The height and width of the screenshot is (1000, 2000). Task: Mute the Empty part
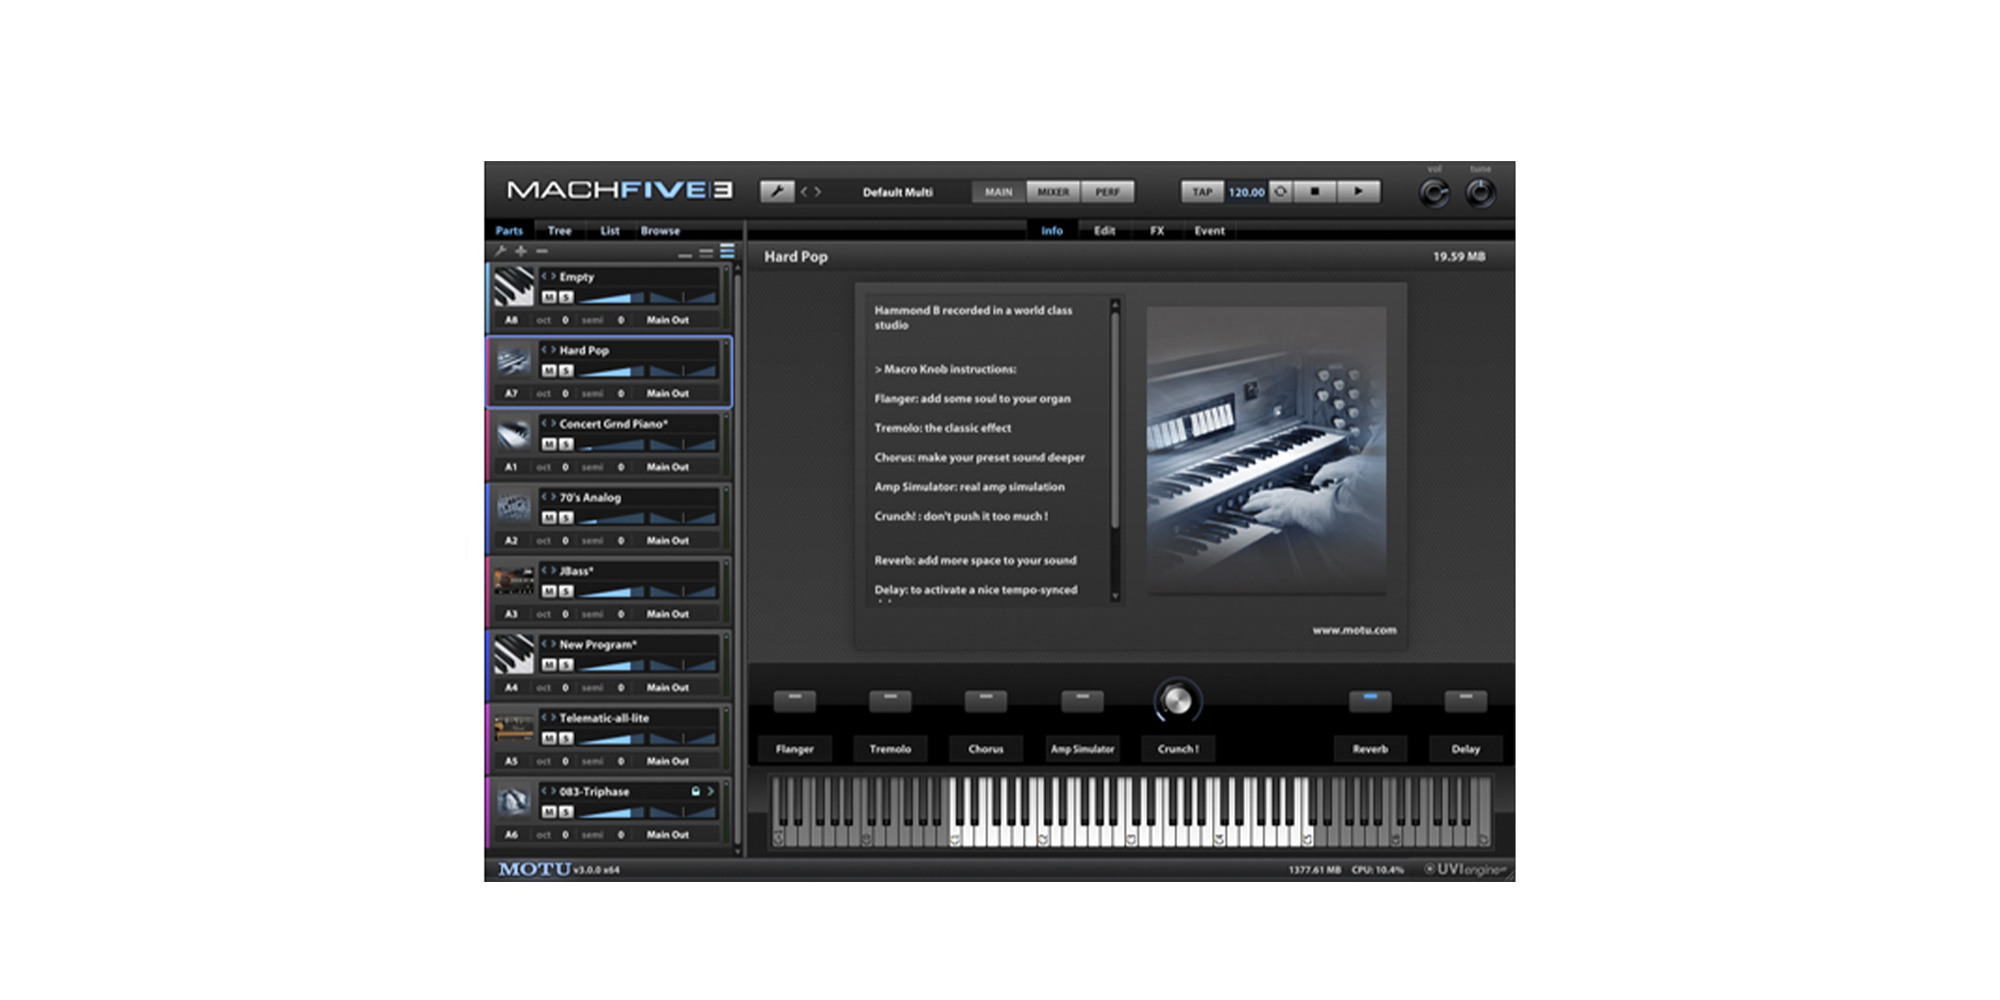click(549, 297)
